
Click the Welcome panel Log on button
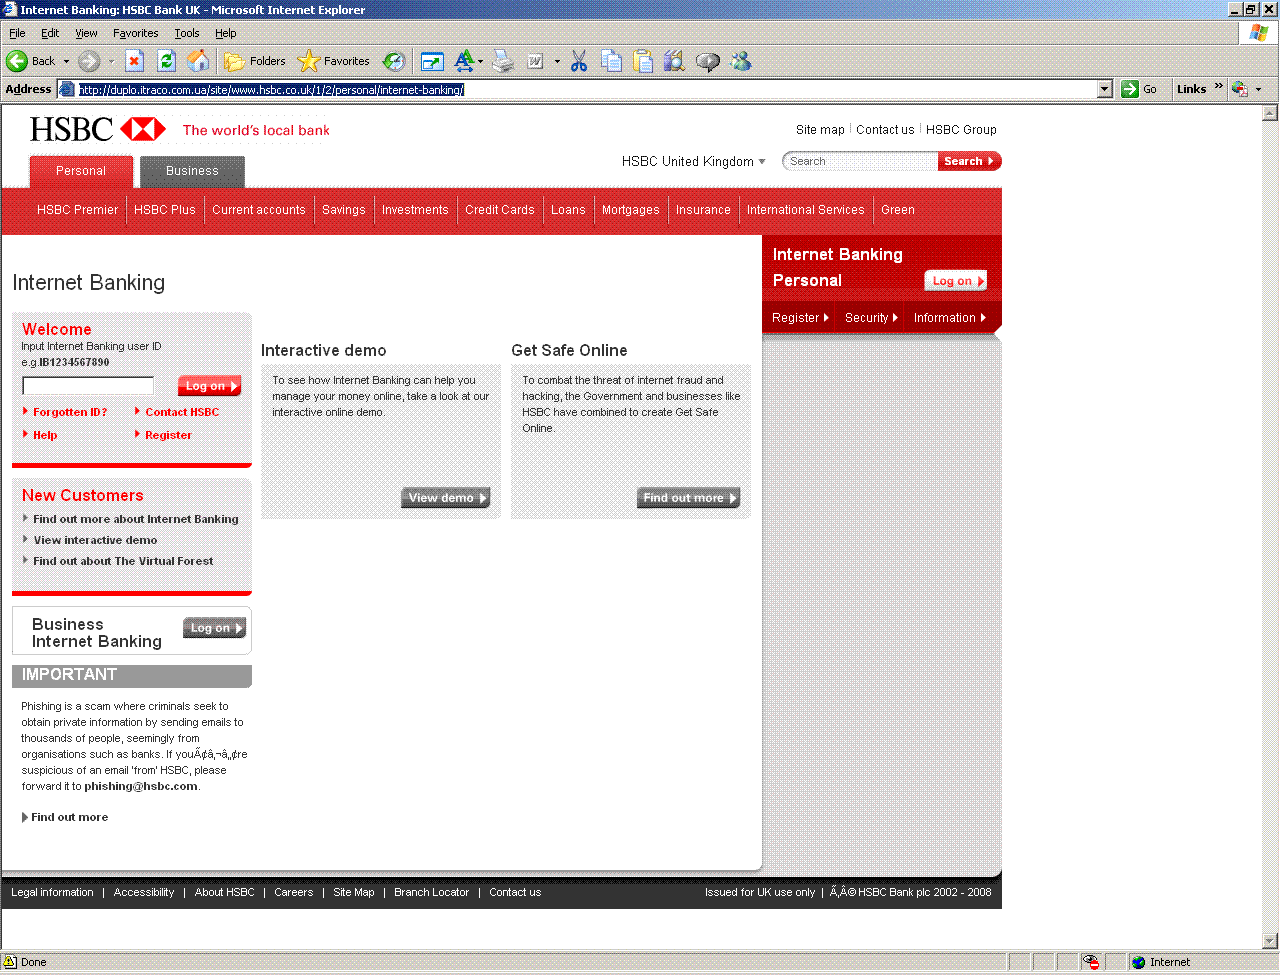coord(210,386)
